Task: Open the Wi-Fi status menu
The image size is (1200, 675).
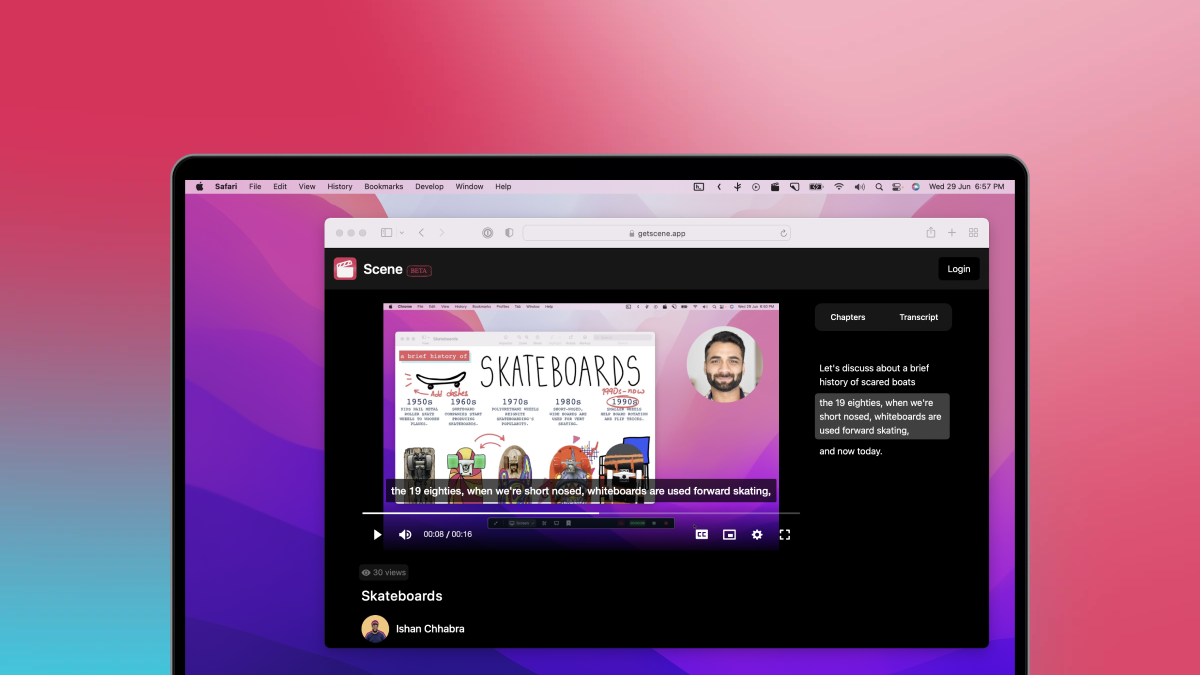Action: [x=839, y=187]
